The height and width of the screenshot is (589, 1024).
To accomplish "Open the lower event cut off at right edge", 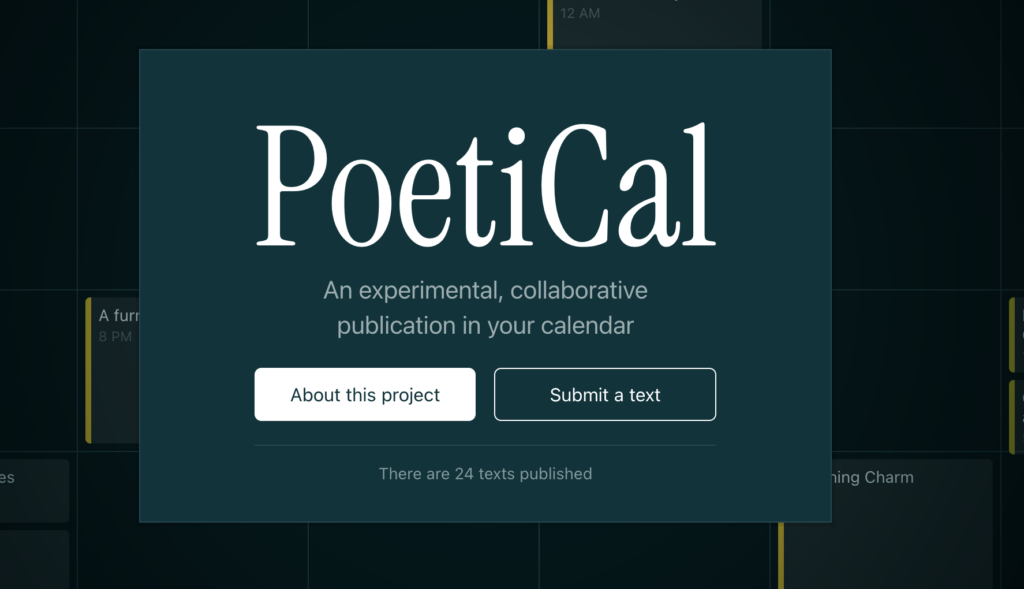I will click(1017, 417).
